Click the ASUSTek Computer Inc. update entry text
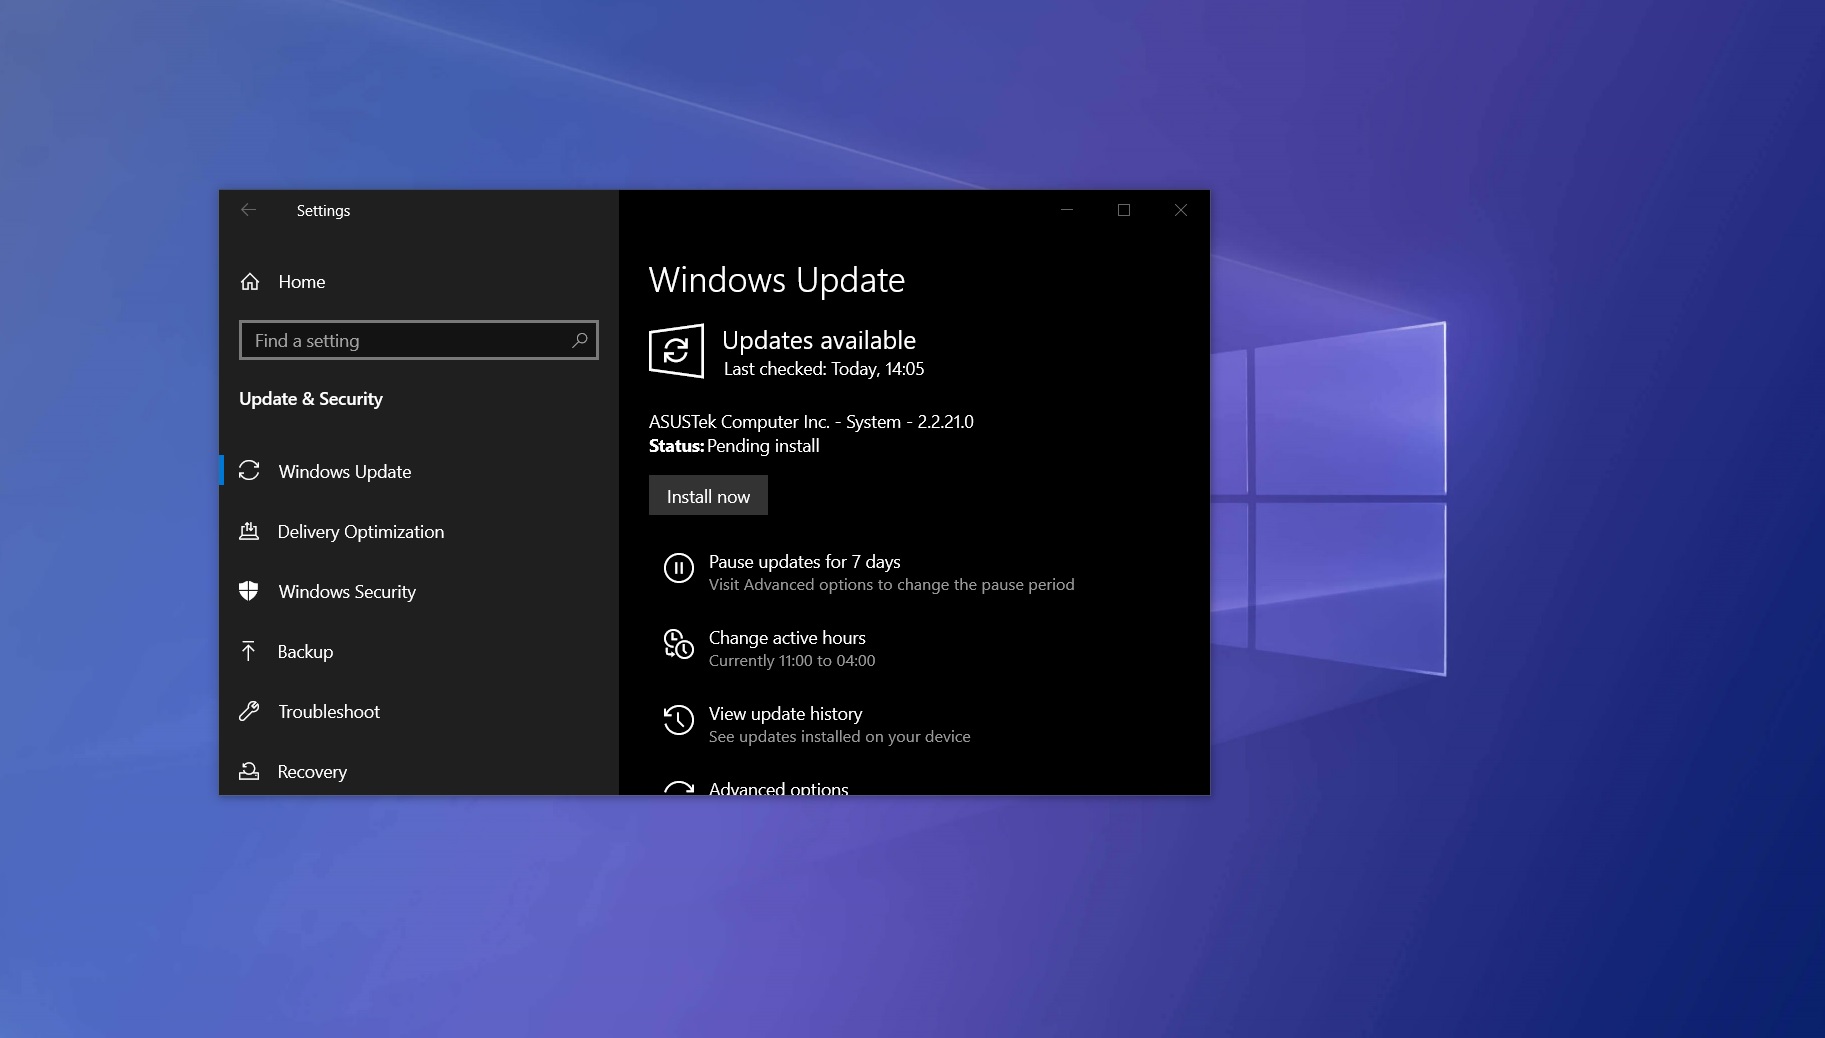 click(811, 421)
